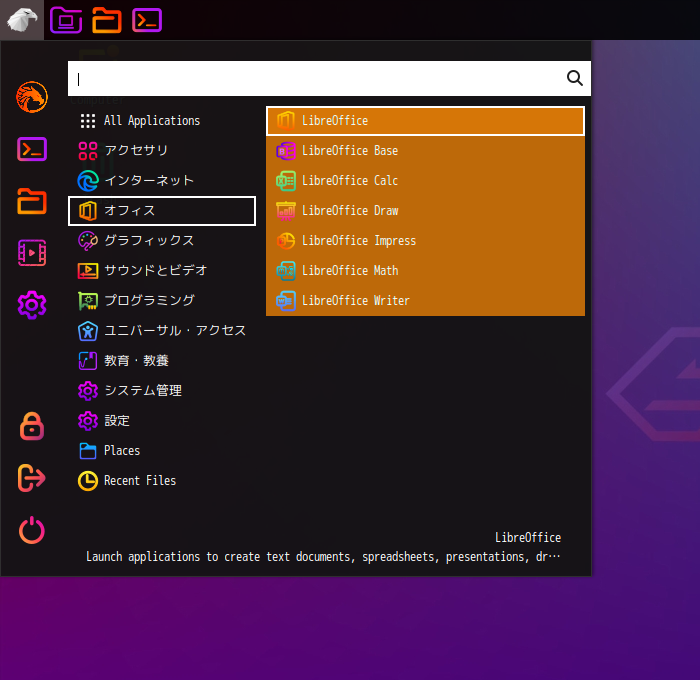Select the 設定 category
This screenshot has width=700, height=680.
pos(162,421)
